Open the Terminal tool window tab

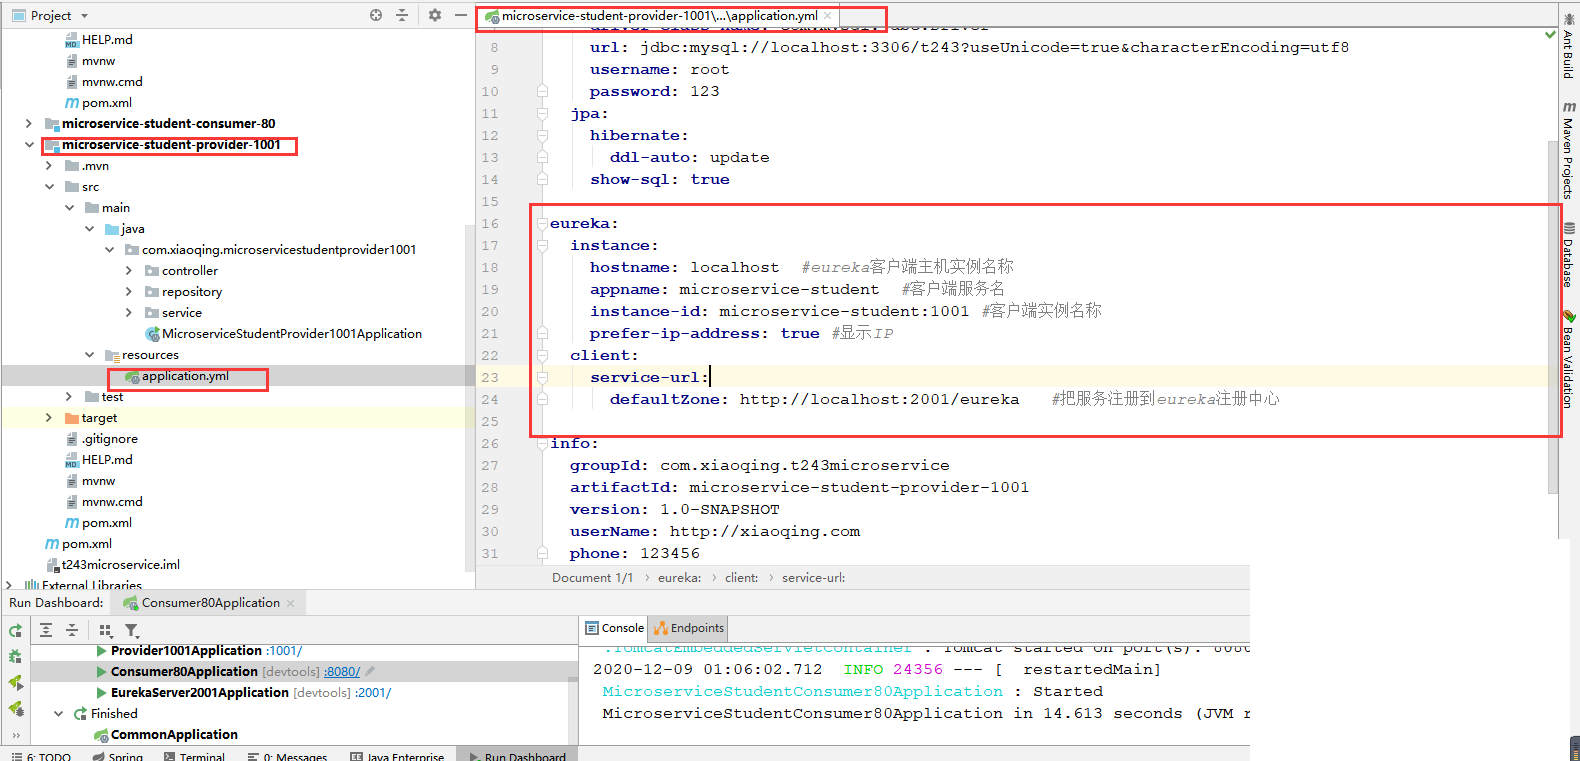pos(194,757)
